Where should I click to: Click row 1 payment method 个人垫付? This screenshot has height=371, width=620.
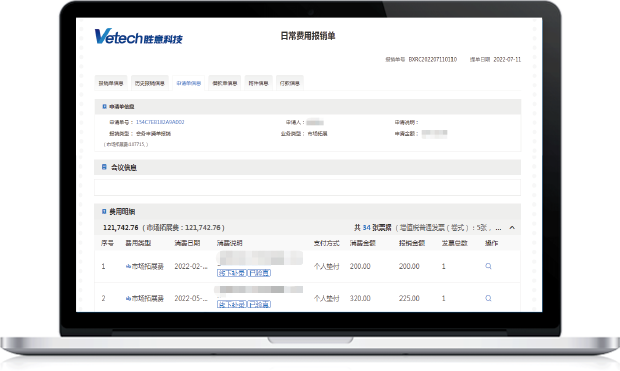[x=327, y=267]
